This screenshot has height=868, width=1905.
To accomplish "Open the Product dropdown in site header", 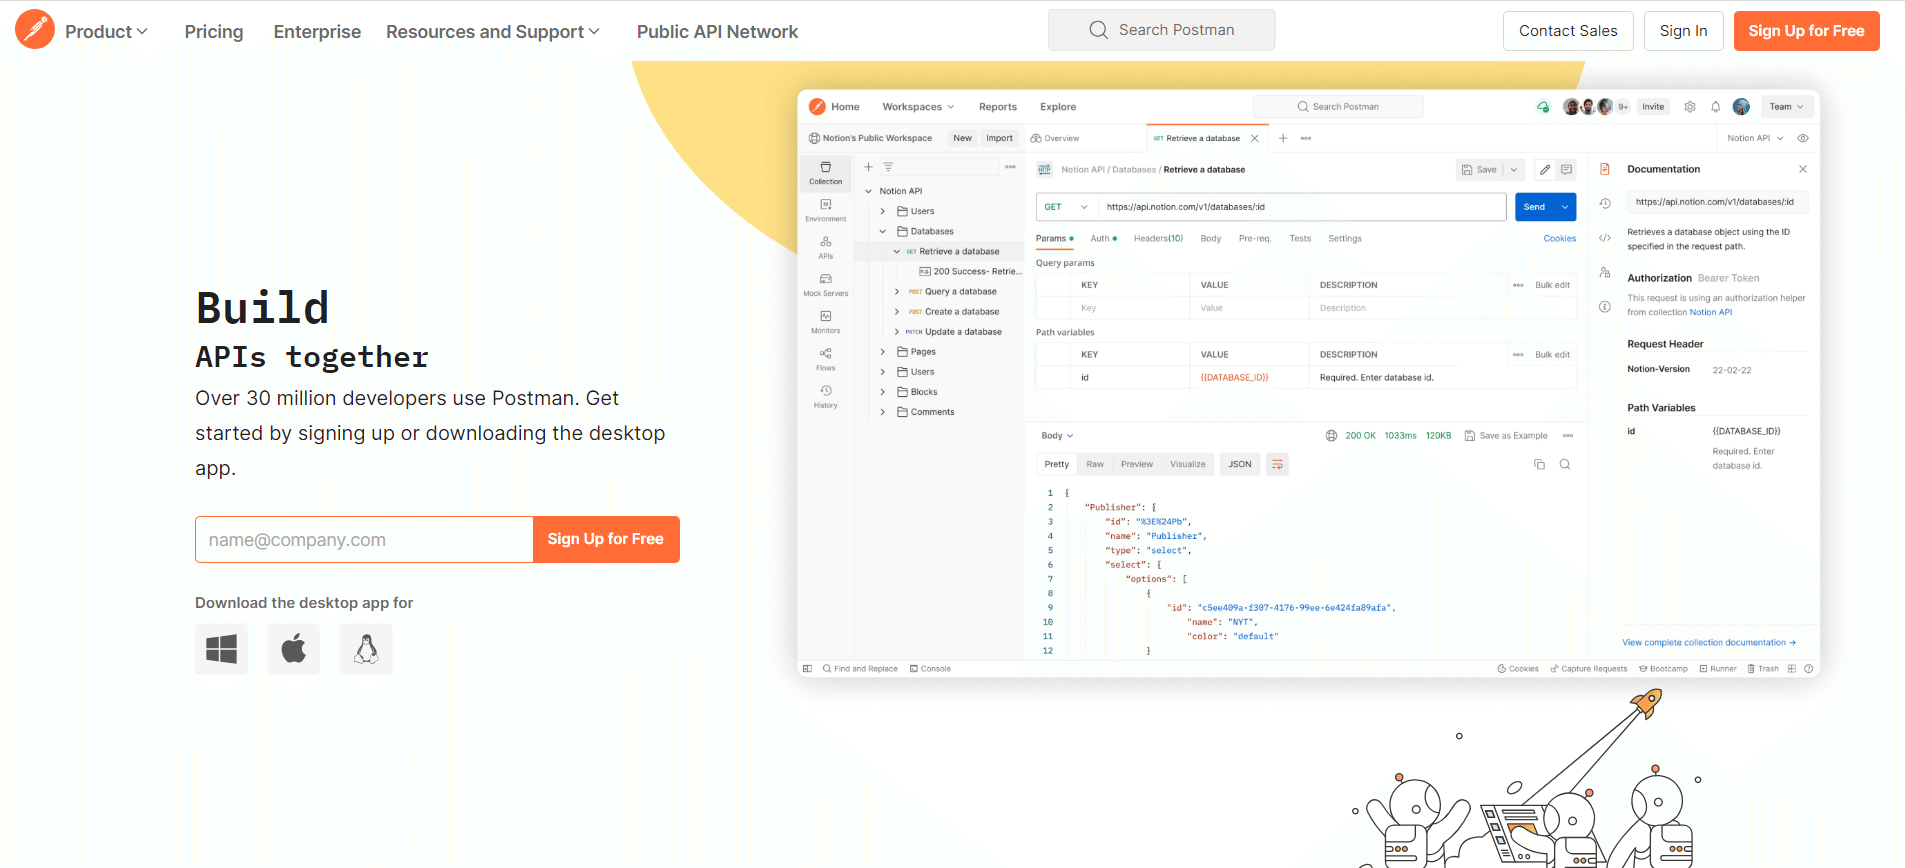I will click(x=106, y=31).
